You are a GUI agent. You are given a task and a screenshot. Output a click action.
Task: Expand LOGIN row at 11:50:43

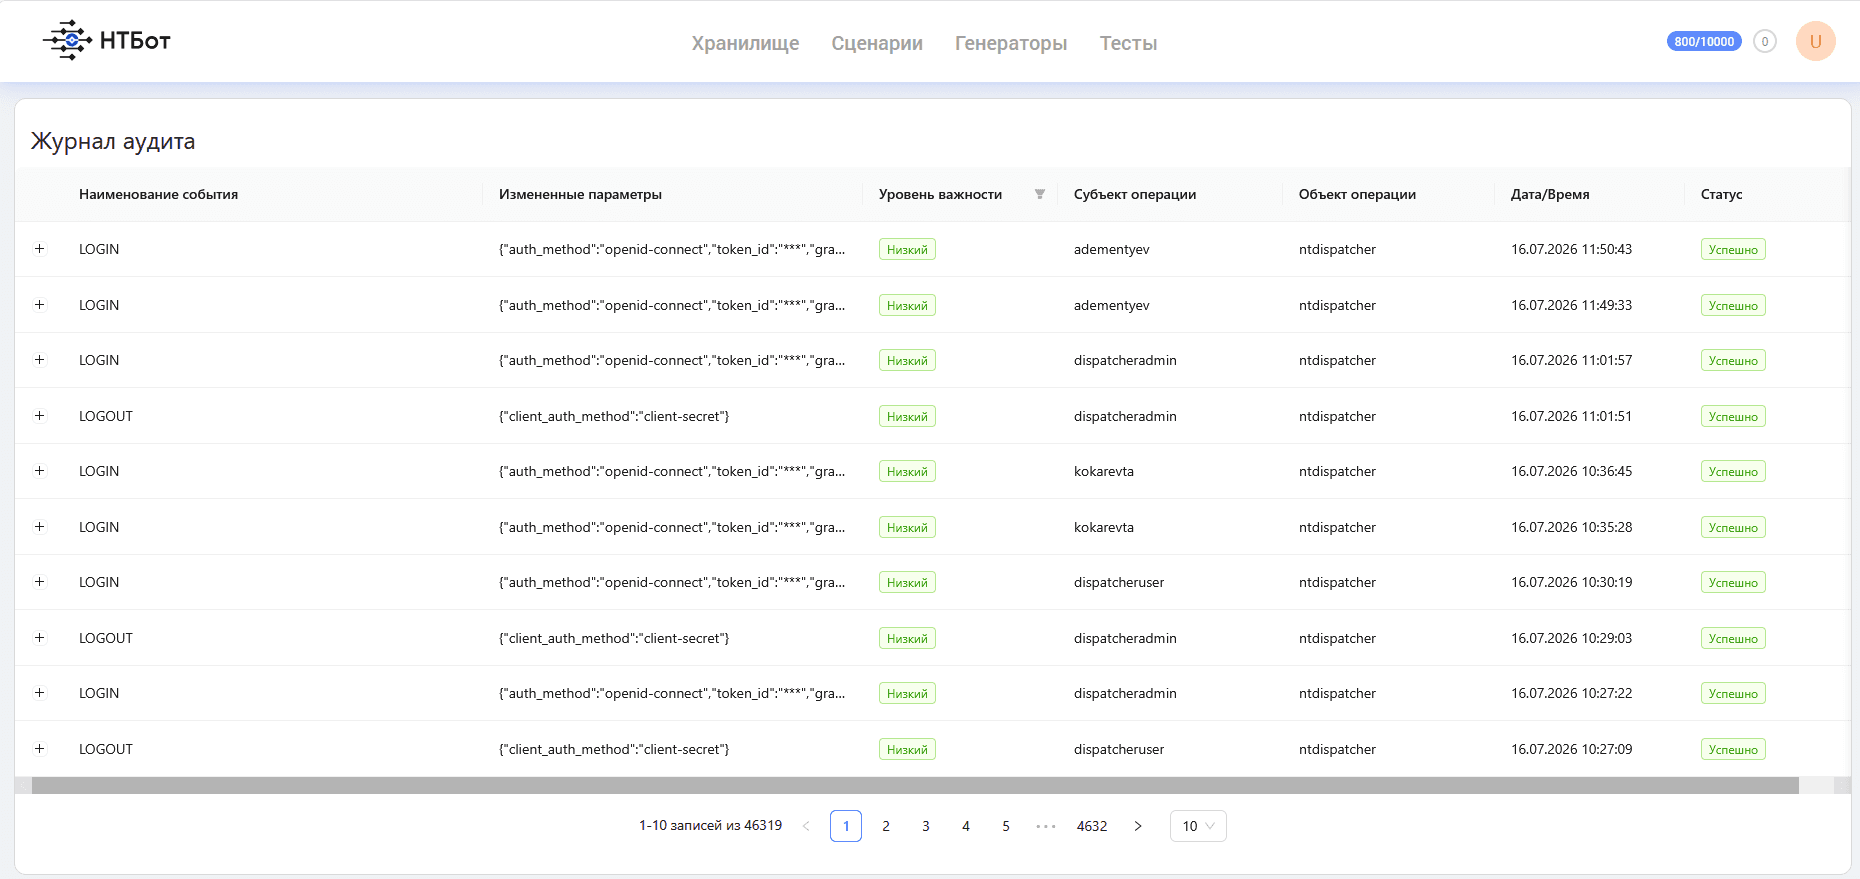click(x=40, y=249)
